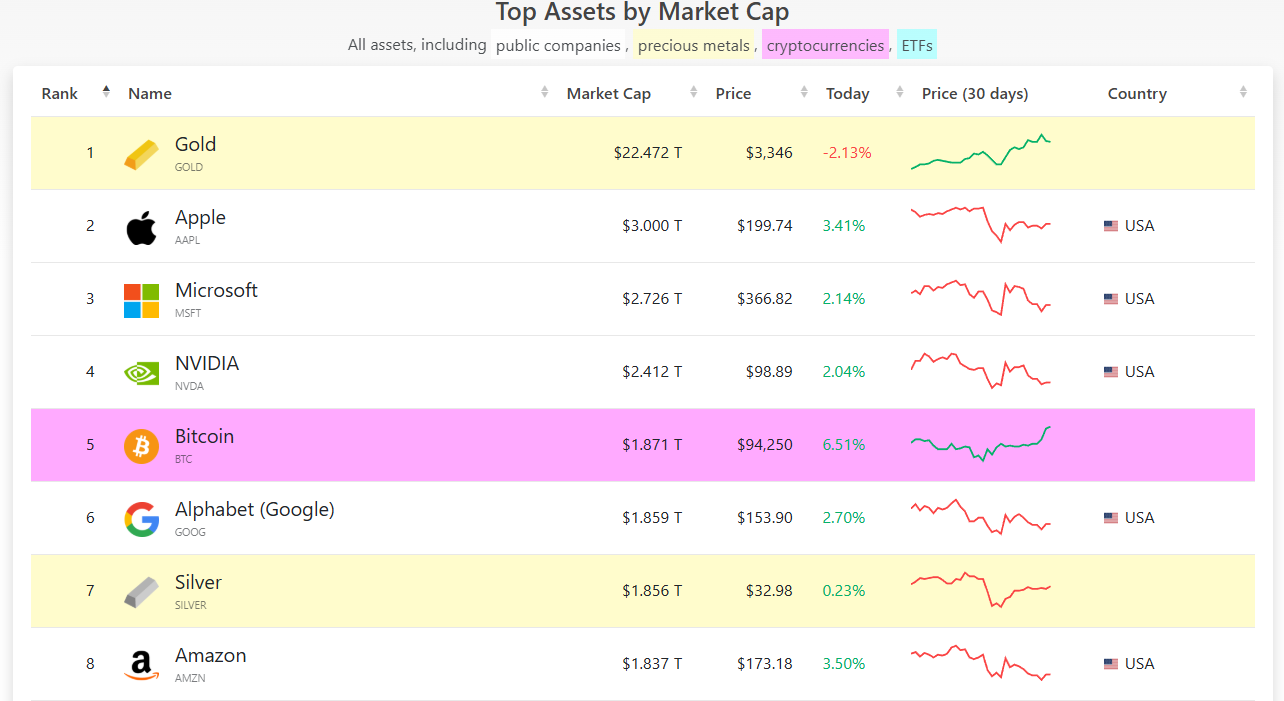Screen dimensions: 1284x701
Task: Click Silver's 30-day price chart
Action: [981, 590]
